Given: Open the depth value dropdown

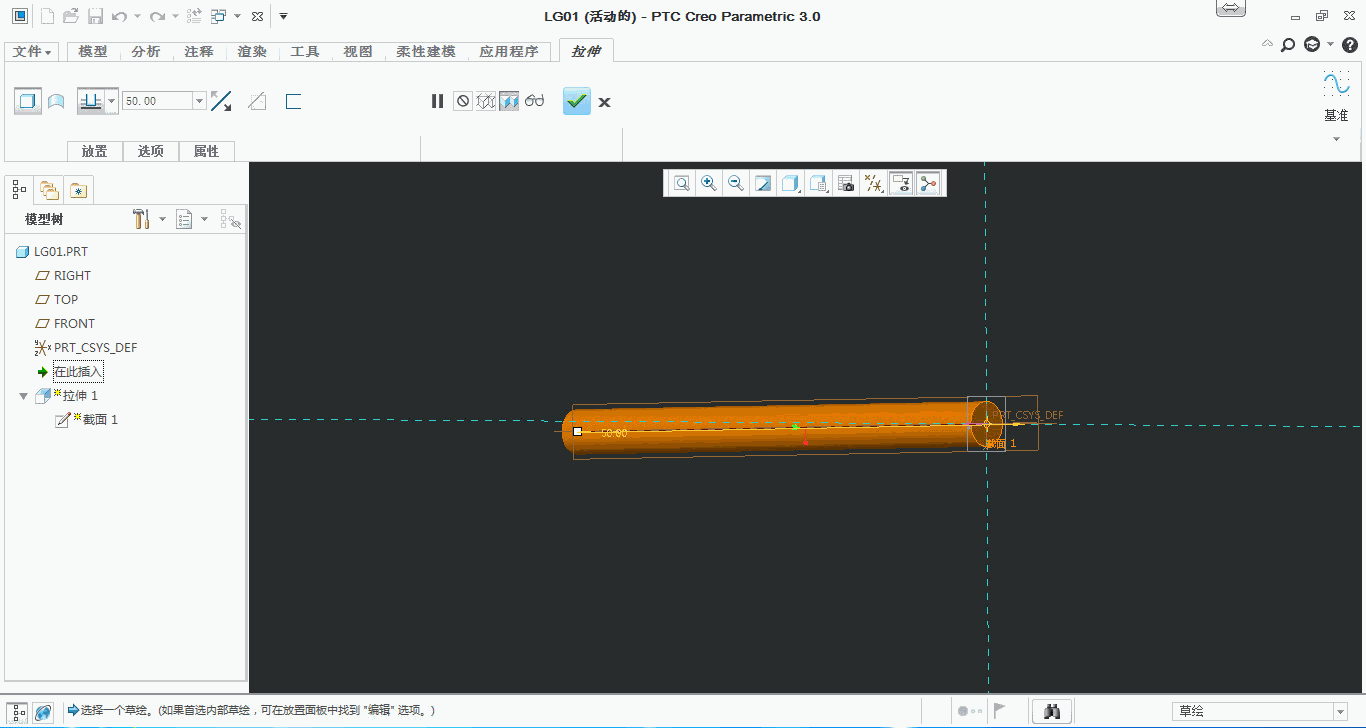Looking at the screenshot, I should 200,101.
